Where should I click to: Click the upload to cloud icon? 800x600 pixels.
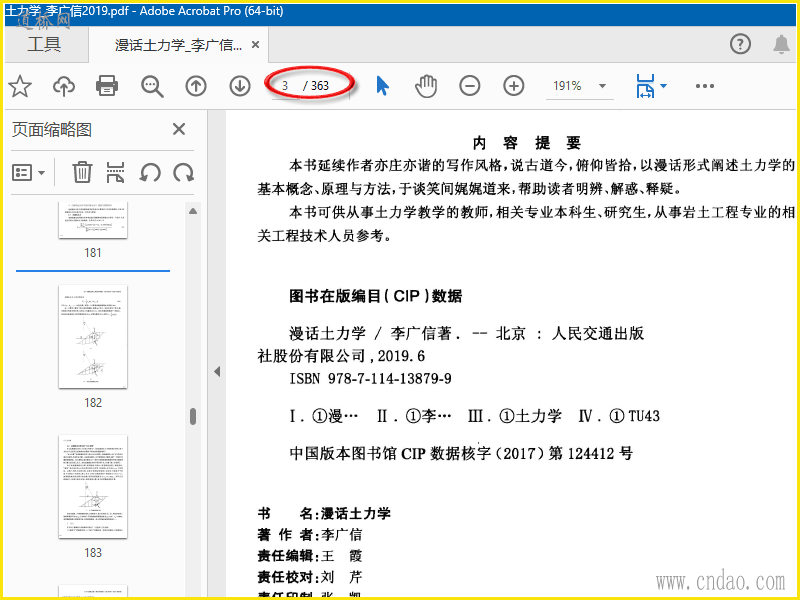64,86
